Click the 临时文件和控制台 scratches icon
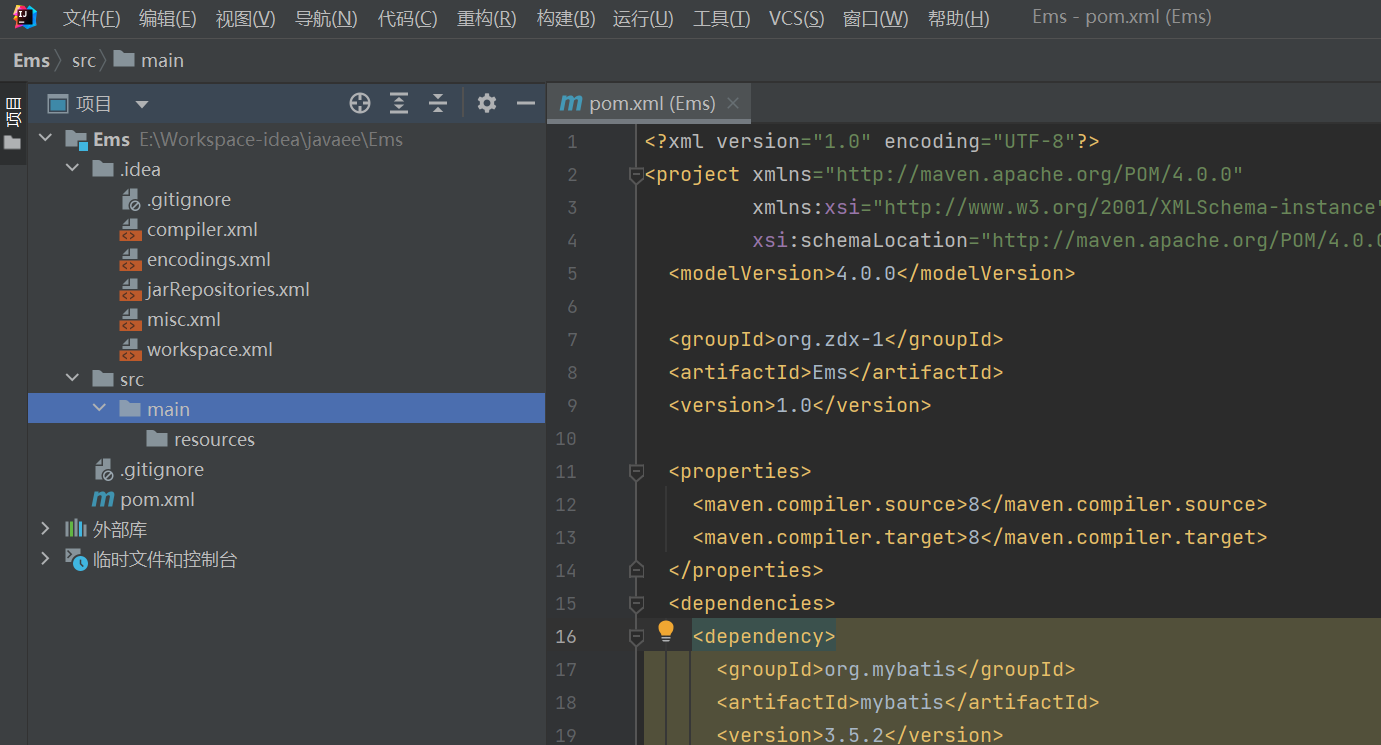This screenshot has width=1381, height=745. pos(76,559)
